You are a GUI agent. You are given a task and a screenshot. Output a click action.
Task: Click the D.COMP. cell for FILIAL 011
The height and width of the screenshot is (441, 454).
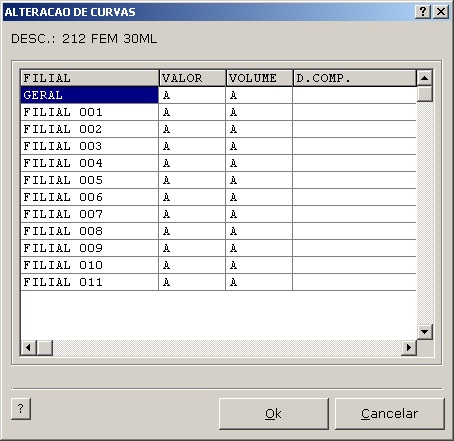click(354, 282)
